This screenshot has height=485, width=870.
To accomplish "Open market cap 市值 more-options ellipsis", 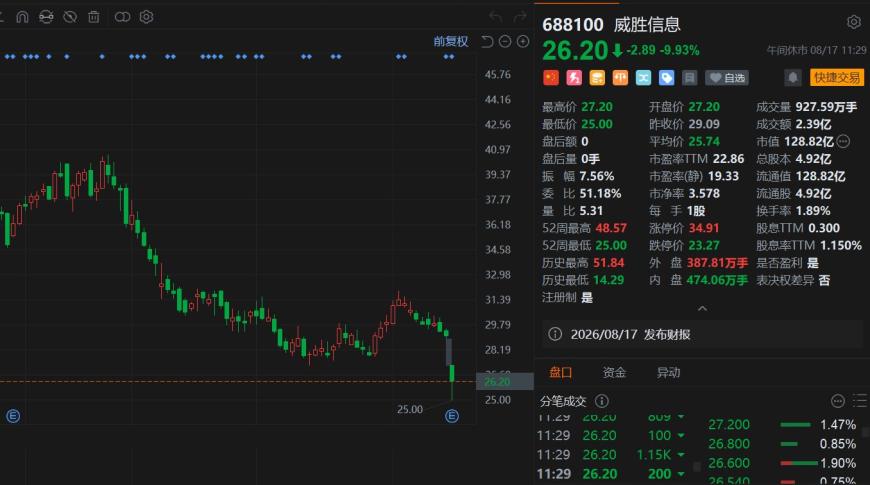I will coord(843,142).
